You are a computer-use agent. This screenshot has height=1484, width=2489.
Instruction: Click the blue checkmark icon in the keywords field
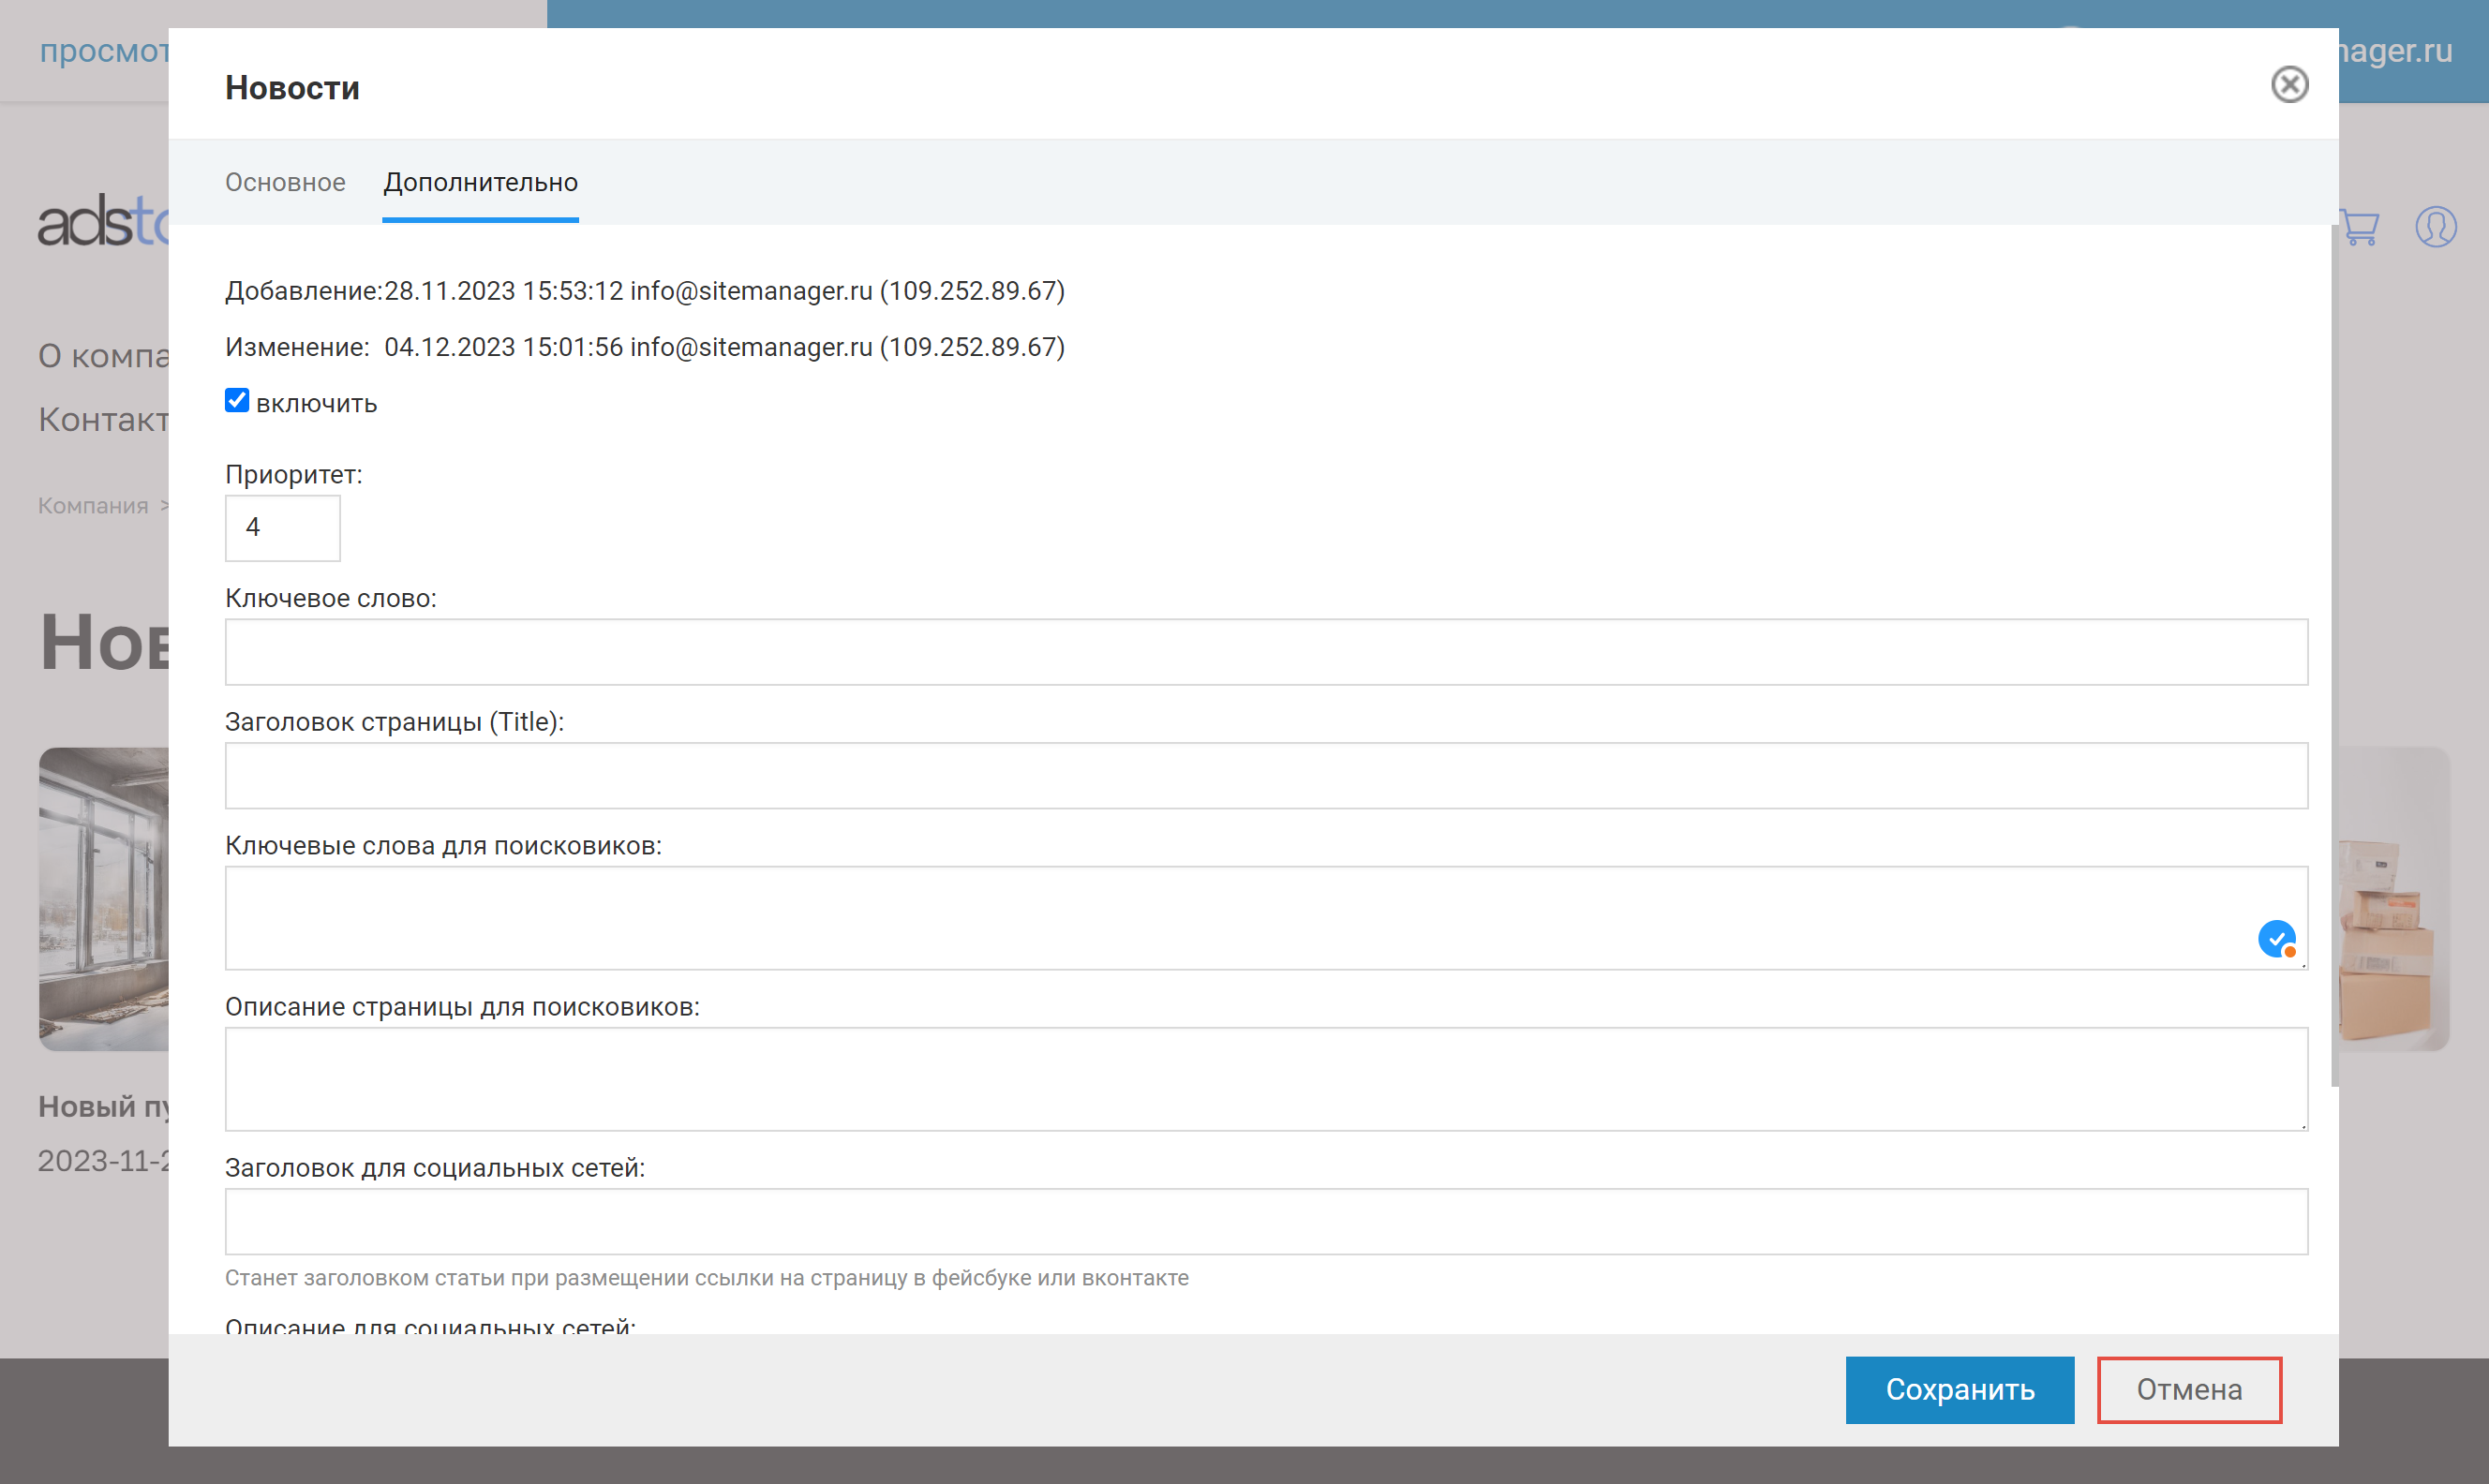2276,939
